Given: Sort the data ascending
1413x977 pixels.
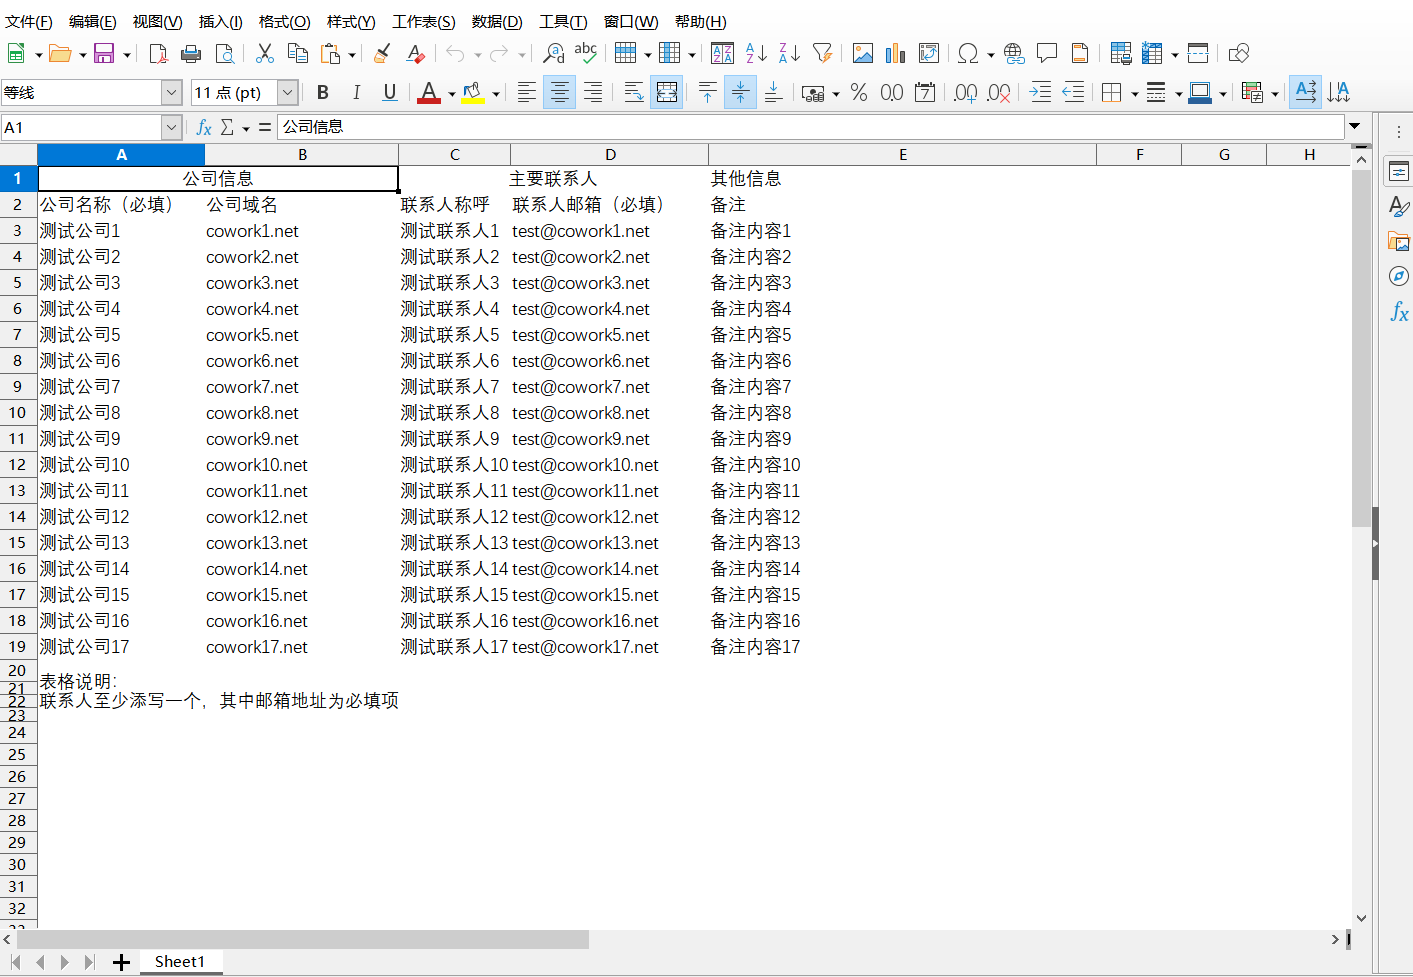Looking at the screenshot, I should point(755,53).
